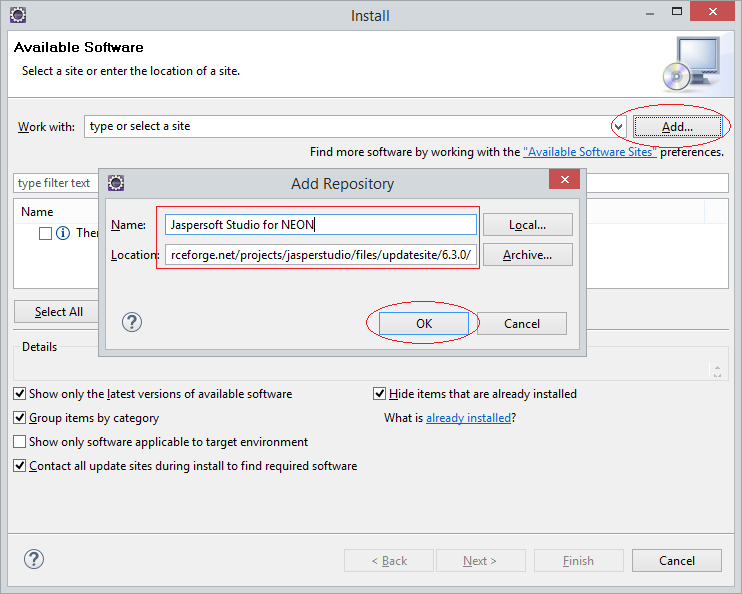The height and width of the screenshot is (594, 742).
Task: Toggle Show only the latest versions checkbox
Action: tap(19, 394)
